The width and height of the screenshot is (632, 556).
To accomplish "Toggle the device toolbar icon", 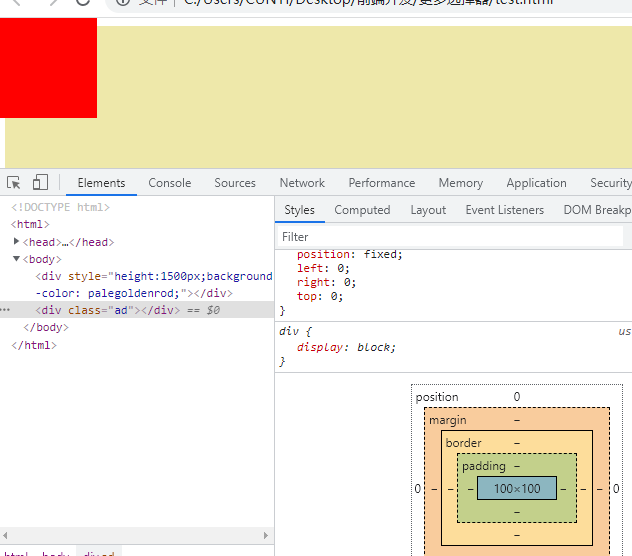I will [x=40, y=183].
